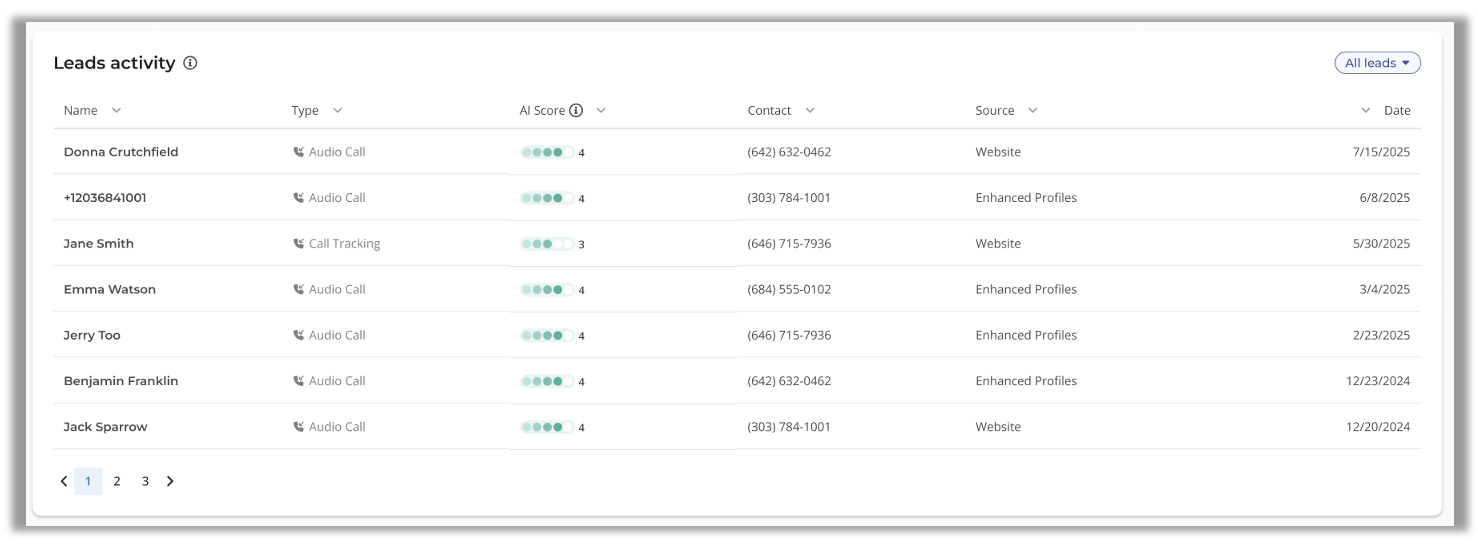
Task: Click phone icon in Donna Crutchfield's row
Action: tap(298, 153)
